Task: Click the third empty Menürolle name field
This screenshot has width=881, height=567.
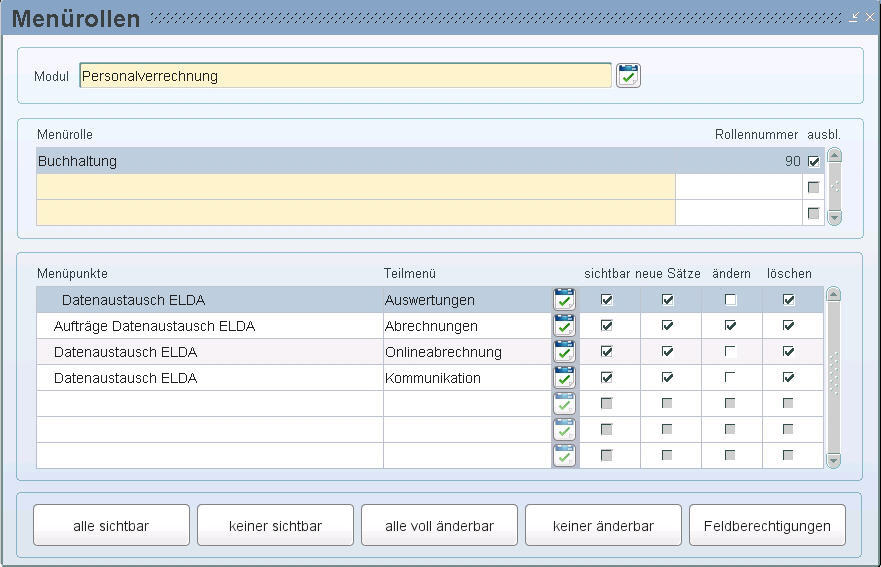Action: coord(356,212)
